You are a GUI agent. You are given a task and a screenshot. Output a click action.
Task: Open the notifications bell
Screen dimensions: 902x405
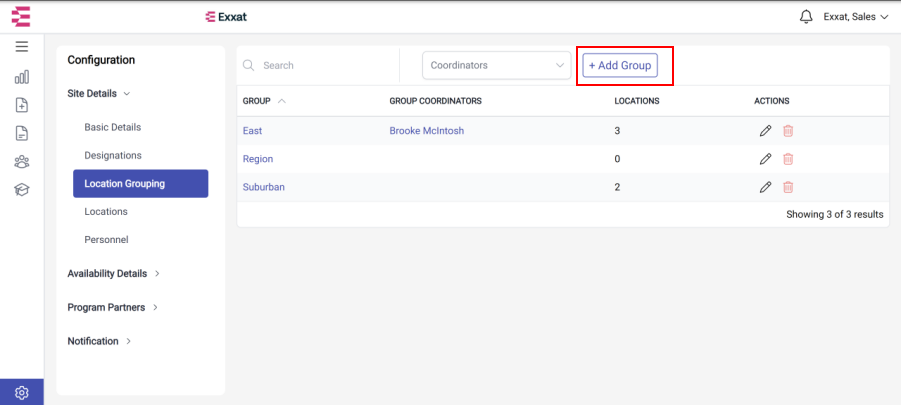807,17
